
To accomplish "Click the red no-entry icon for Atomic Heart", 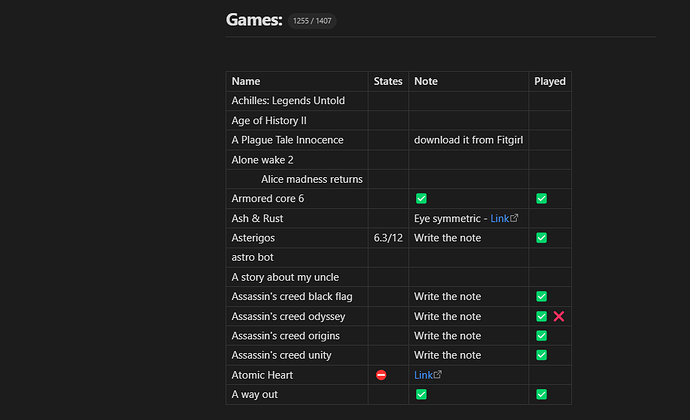I will click(381, 375).
